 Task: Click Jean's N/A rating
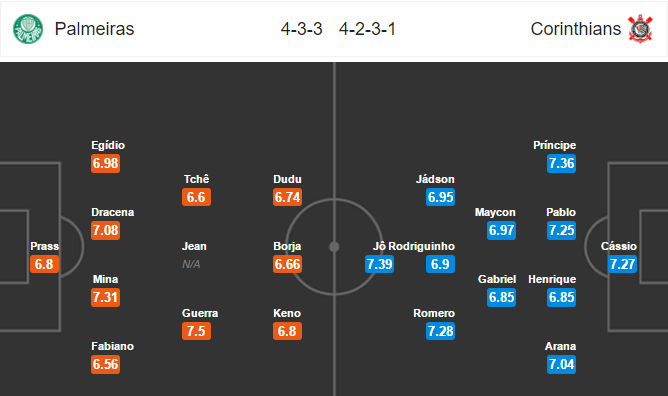pos(191,264)
